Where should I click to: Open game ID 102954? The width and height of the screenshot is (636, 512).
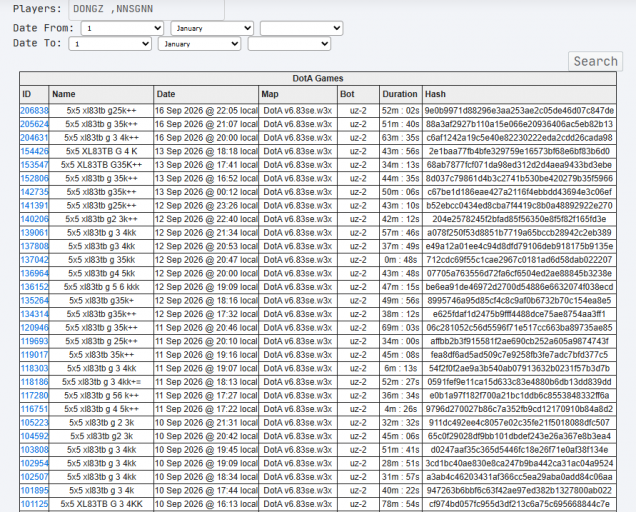coord(34,463)
